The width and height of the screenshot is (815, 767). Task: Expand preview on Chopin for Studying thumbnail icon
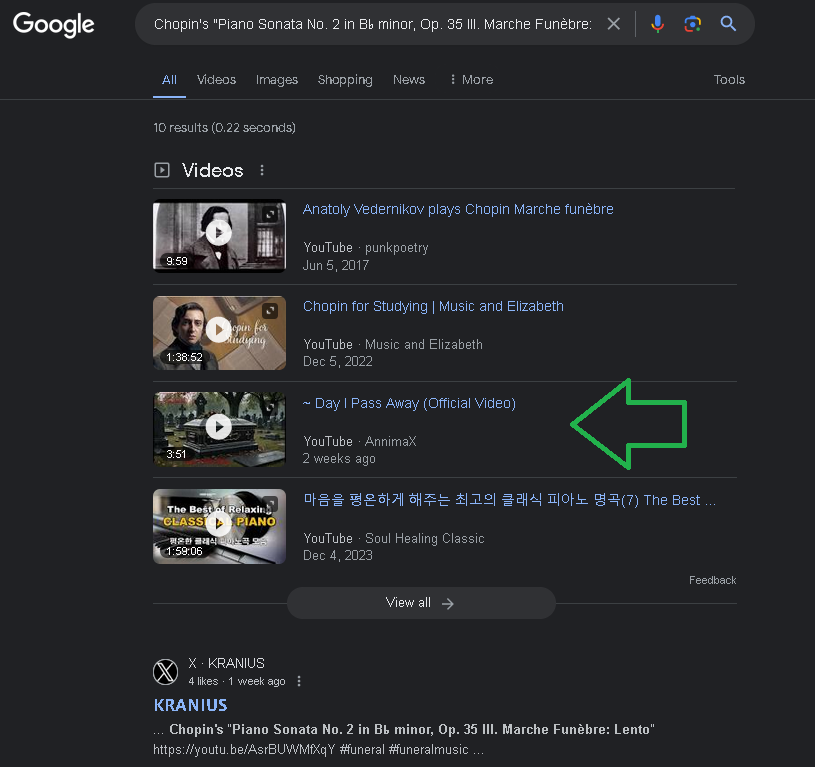coord(270,311)
